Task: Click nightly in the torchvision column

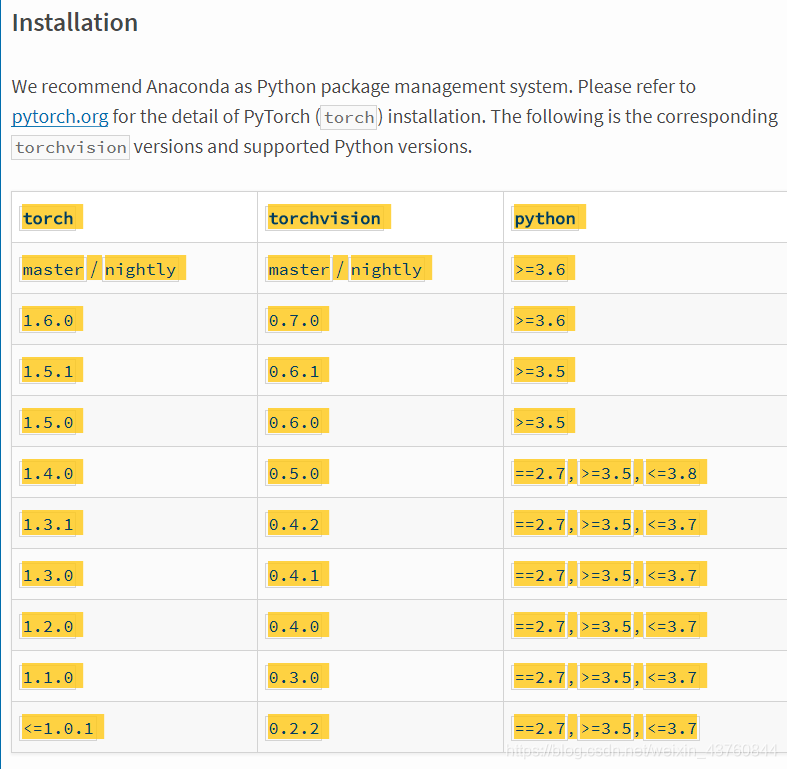Action: (386, 270)
